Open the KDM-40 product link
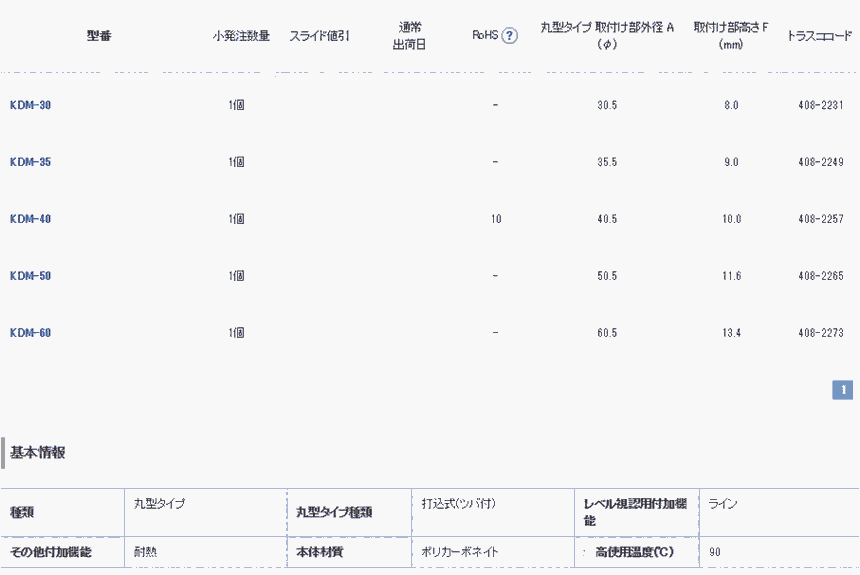This screenshot has height=575, width=860. 30,219
